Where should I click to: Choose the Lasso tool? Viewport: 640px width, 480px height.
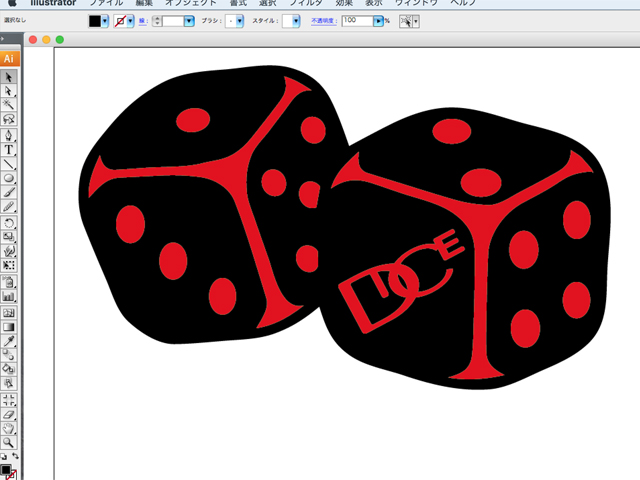click(9, 119)
